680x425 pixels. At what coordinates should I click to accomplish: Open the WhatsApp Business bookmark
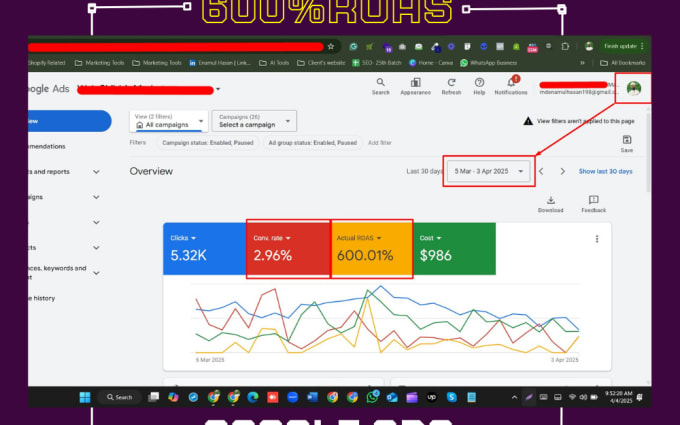[x=489, y=63]
